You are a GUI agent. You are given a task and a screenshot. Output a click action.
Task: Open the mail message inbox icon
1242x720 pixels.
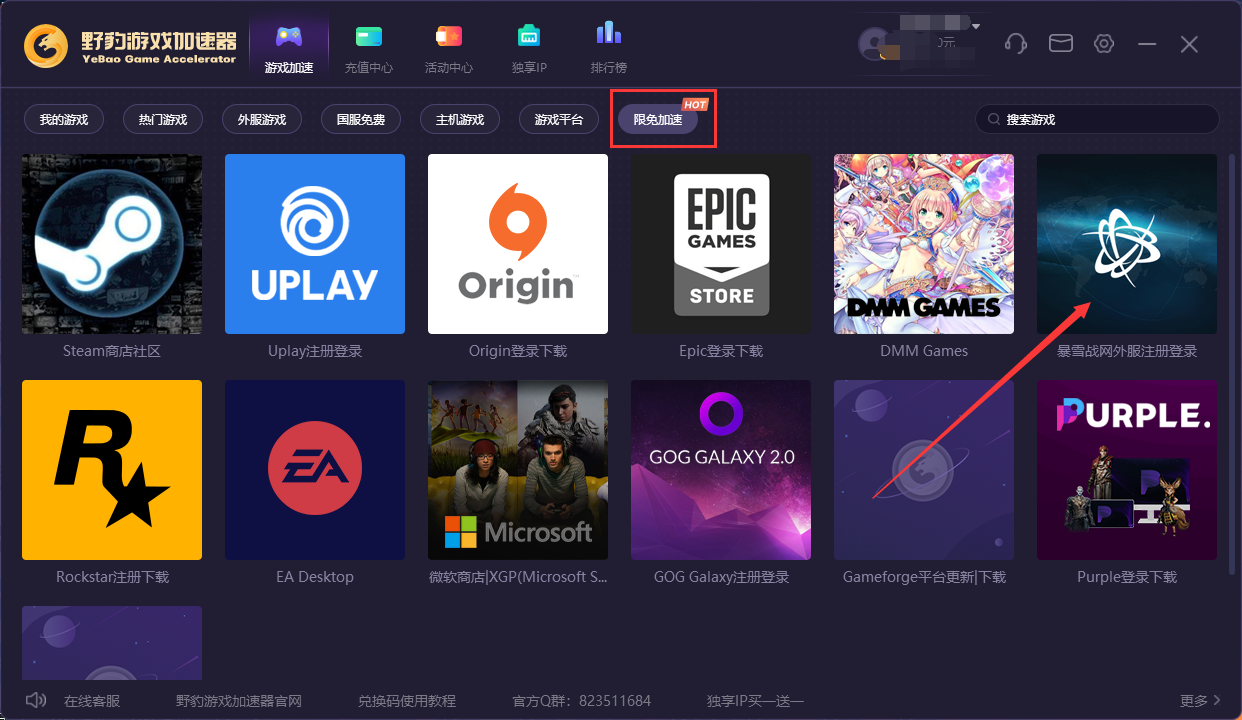click(x=1060, y=44)
